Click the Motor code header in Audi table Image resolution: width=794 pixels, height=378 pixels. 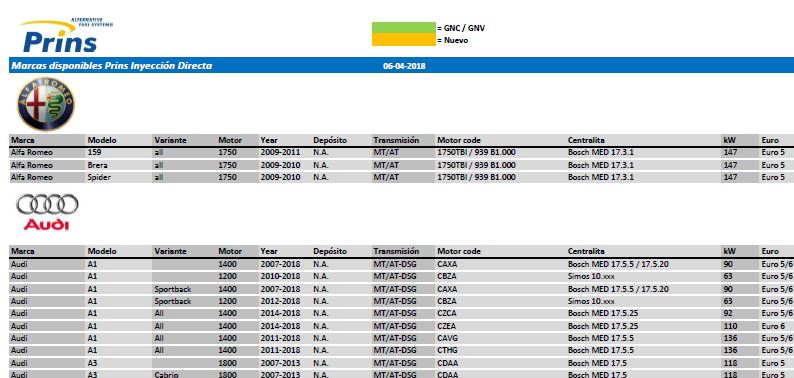(x=459, y=251)
